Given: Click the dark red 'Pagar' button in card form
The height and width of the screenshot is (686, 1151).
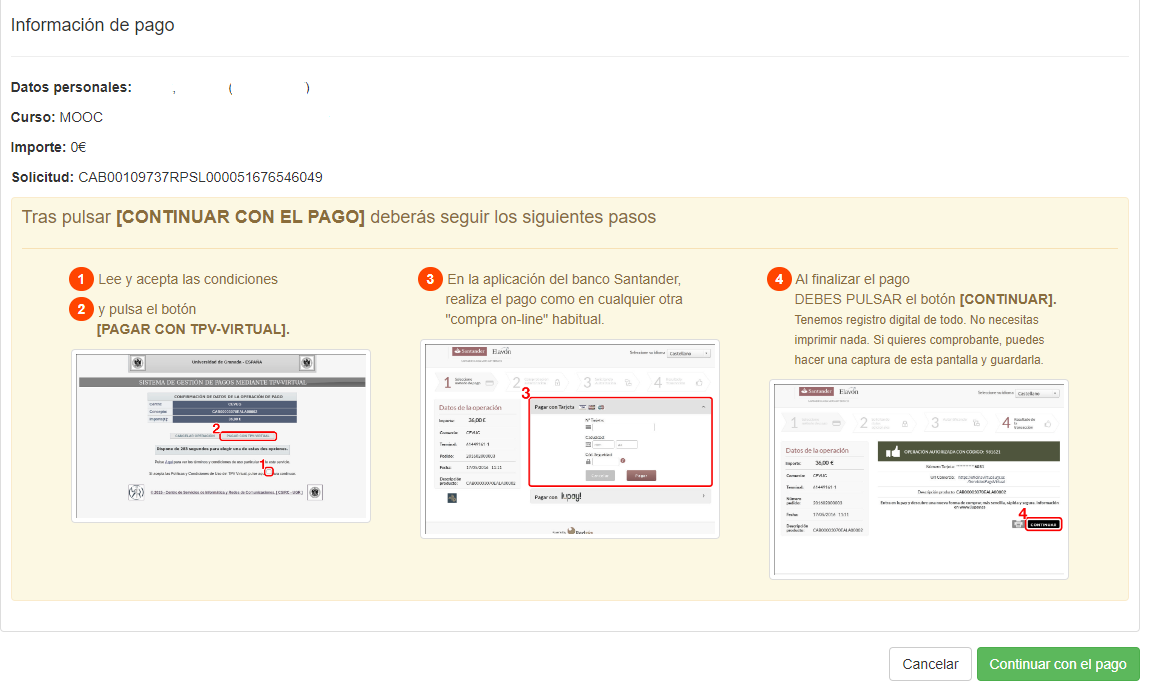Looking at the screenshot, I should tap(641, 475).
